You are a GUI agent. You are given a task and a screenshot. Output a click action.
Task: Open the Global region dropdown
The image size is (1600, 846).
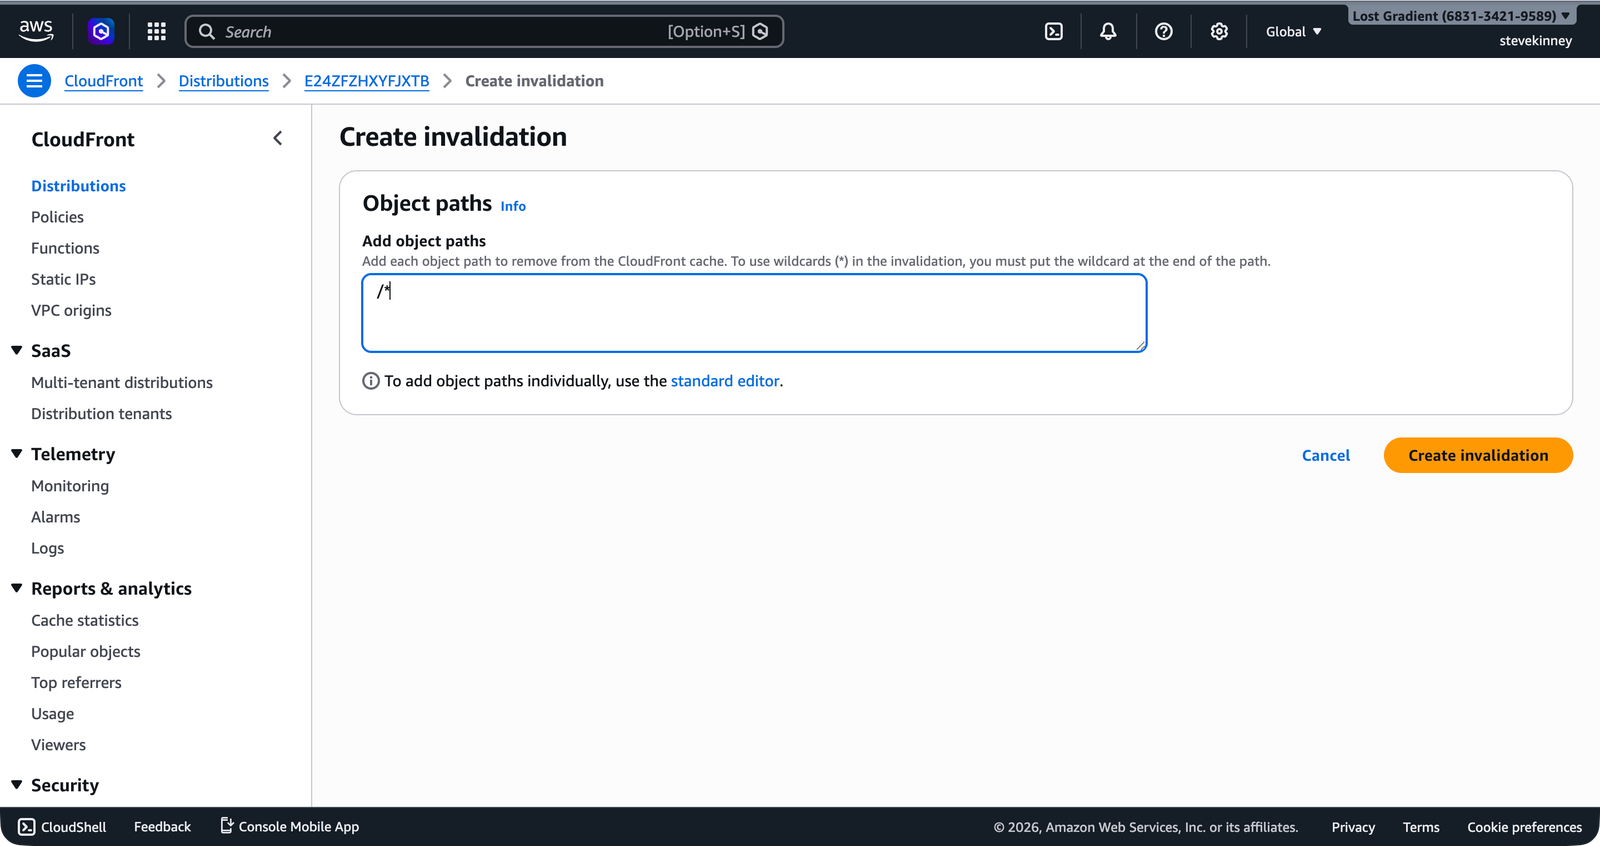tap(1294, 32)
